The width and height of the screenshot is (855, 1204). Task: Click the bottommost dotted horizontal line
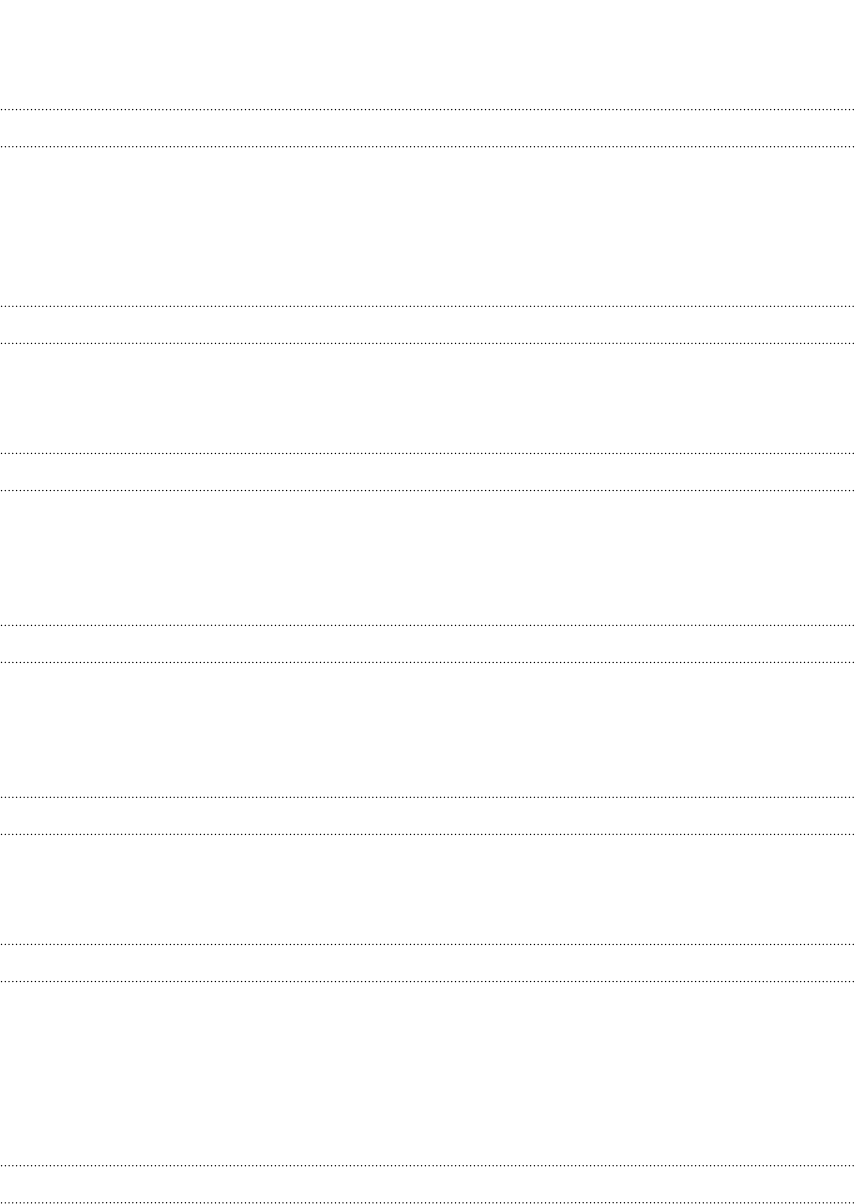pos(427,1202)
